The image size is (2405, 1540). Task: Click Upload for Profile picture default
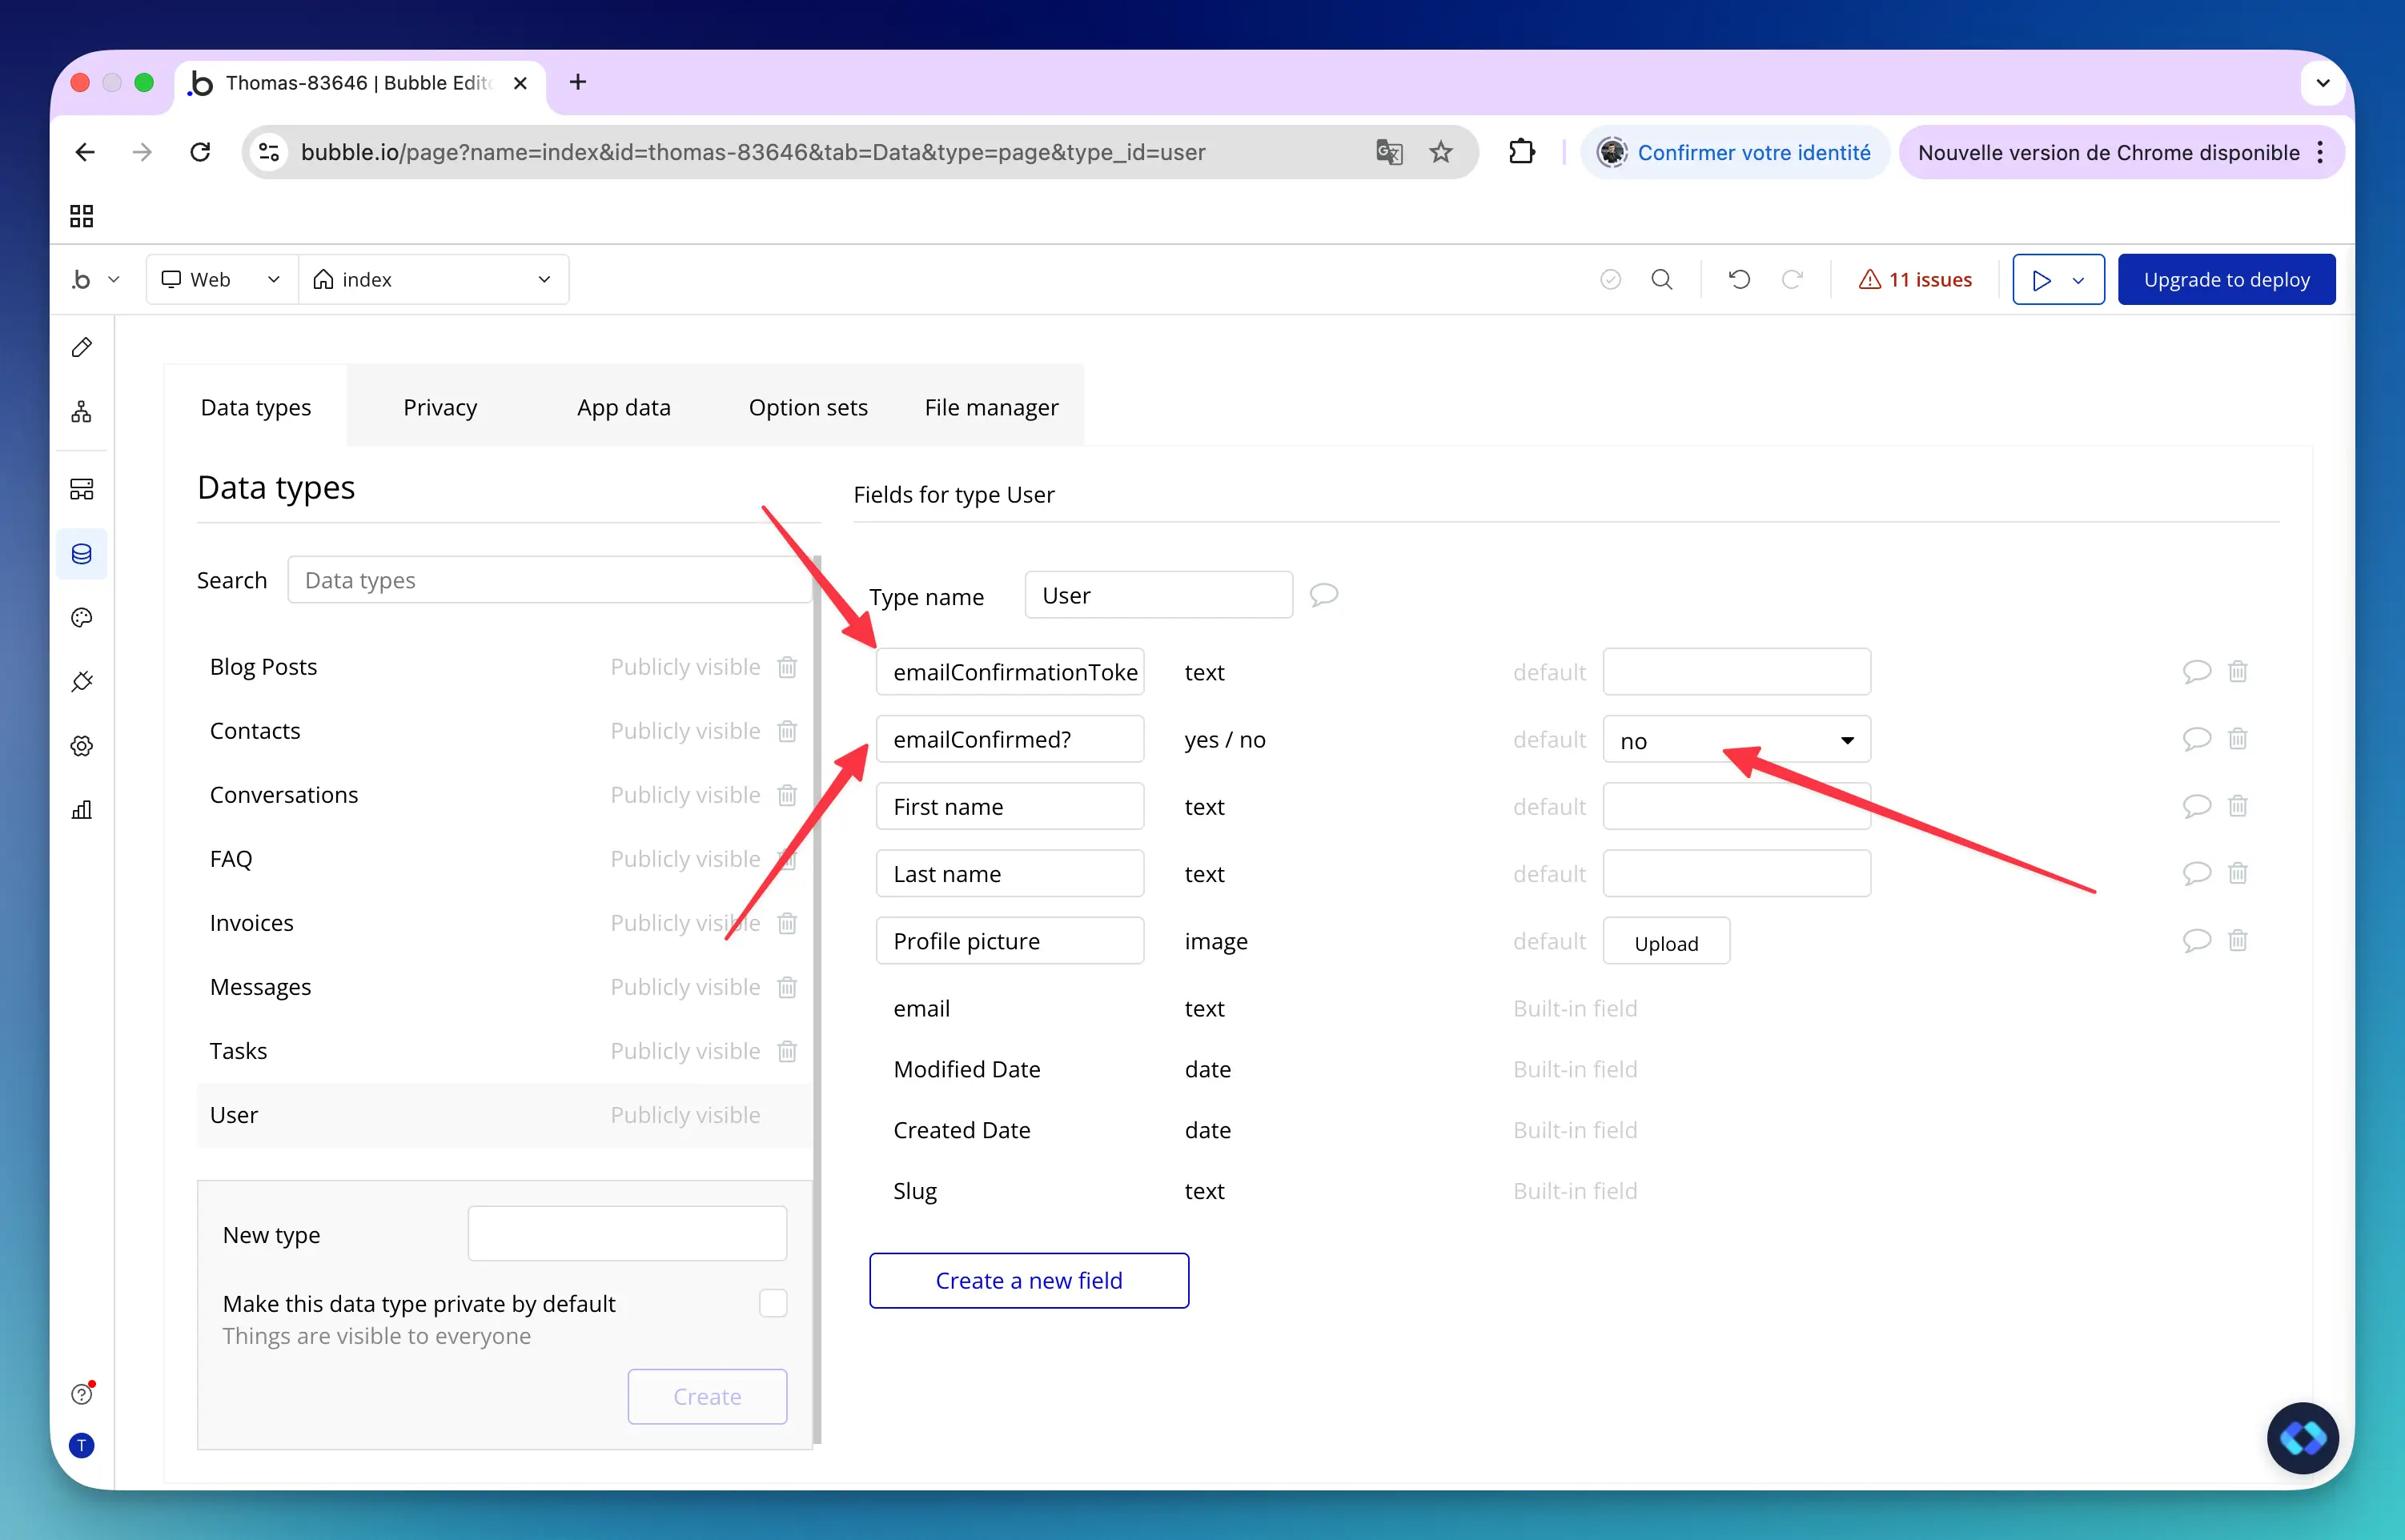point(1666,942)
